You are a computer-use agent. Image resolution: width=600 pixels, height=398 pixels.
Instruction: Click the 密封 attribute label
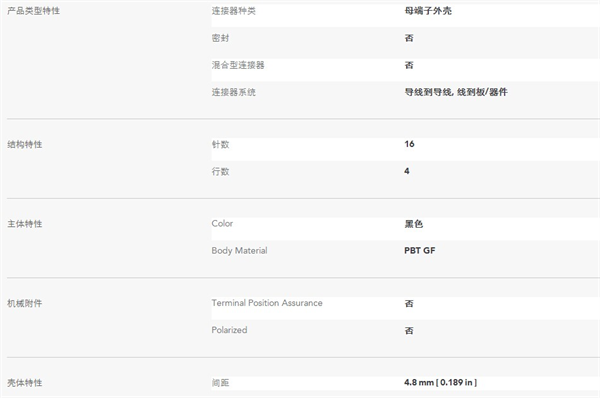(x=220, y=38)
